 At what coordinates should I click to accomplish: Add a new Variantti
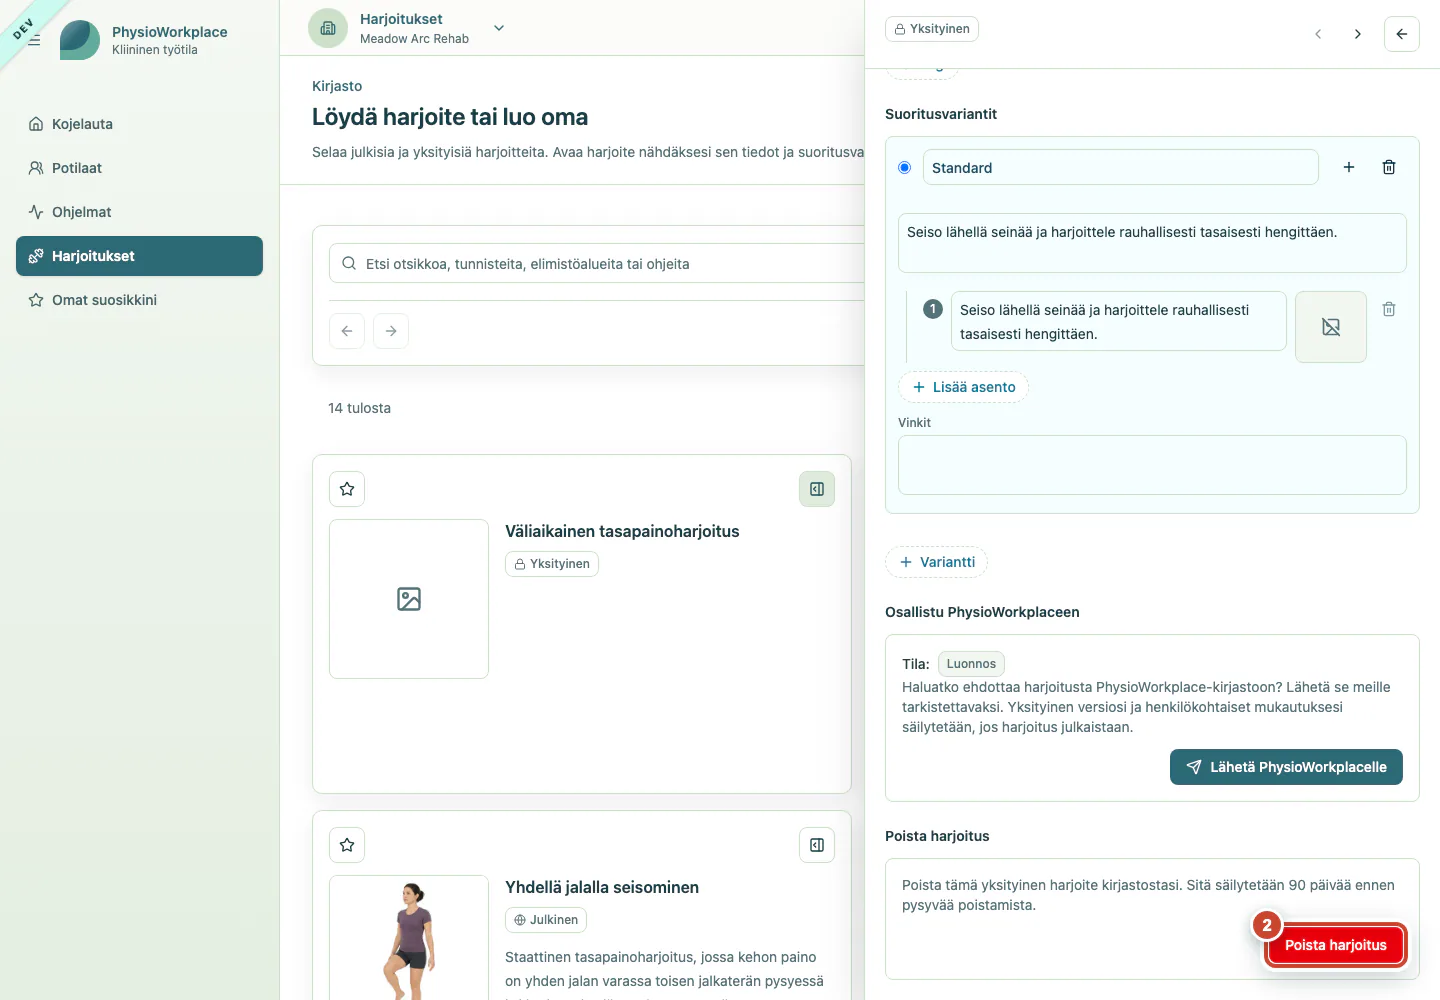[x=937, y=562]
